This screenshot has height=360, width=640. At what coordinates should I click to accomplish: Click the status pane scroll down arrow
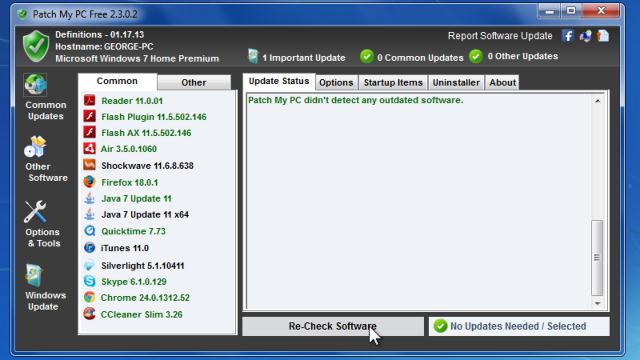point(598,303)
